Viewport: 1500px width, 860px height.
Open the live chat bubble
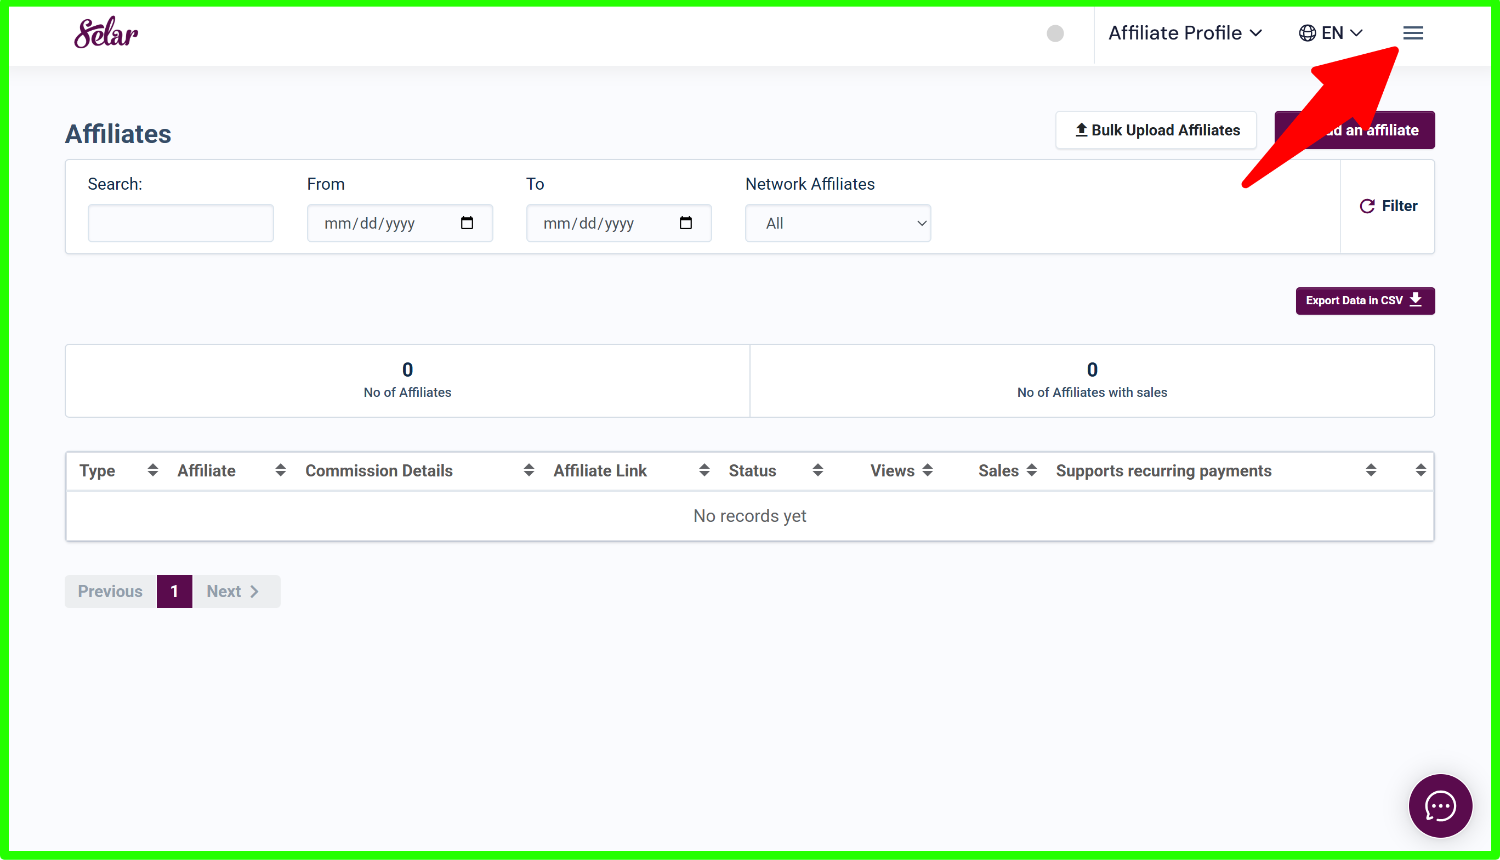(x=1440, y=805)
